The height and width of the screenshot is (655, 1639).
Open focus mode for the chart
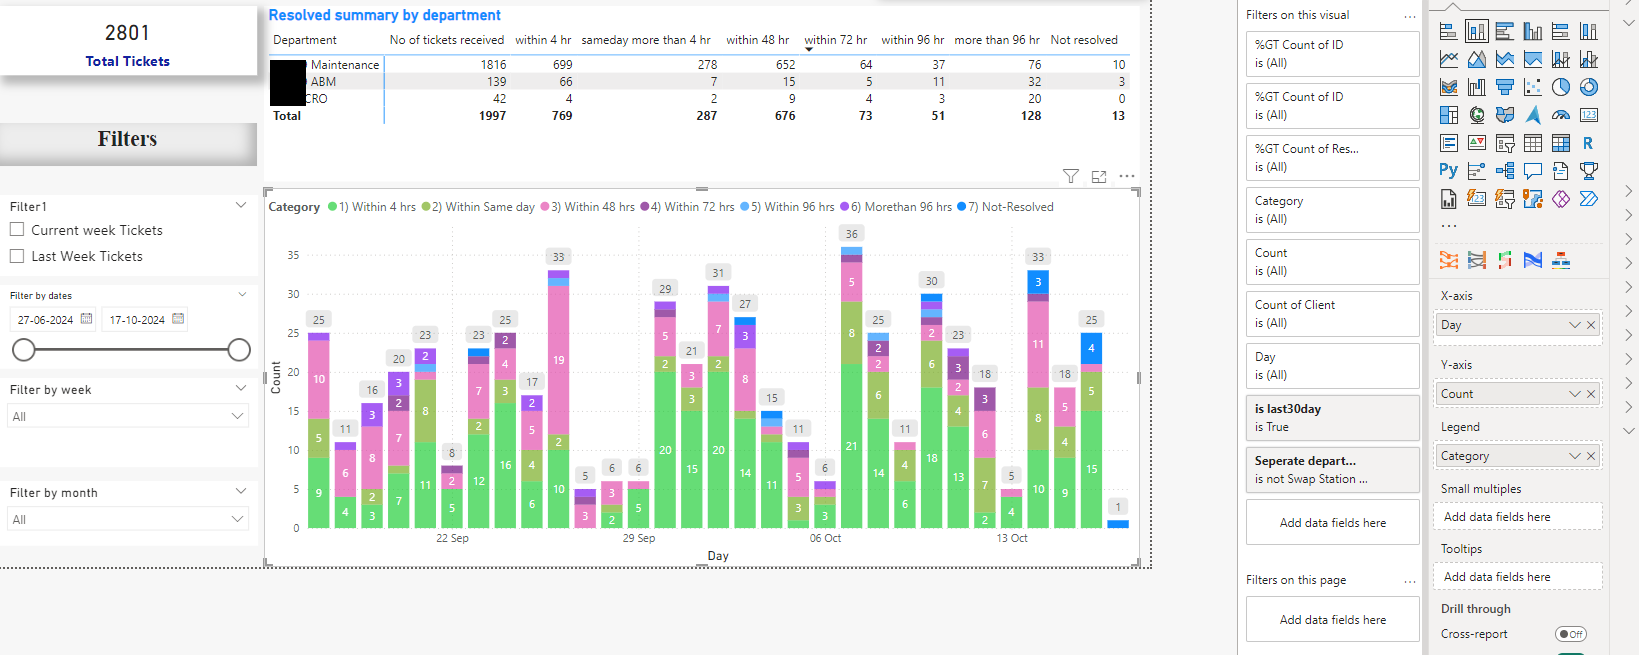(x=1099, y=176)
